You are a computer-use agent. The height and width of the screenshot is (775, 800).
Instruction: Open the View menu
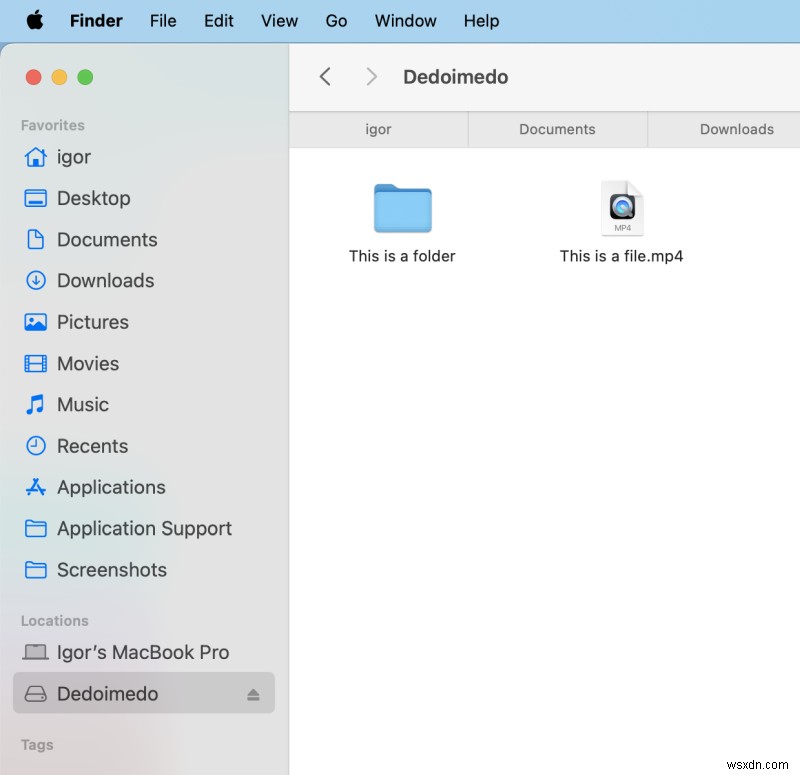tap(279, 20)
